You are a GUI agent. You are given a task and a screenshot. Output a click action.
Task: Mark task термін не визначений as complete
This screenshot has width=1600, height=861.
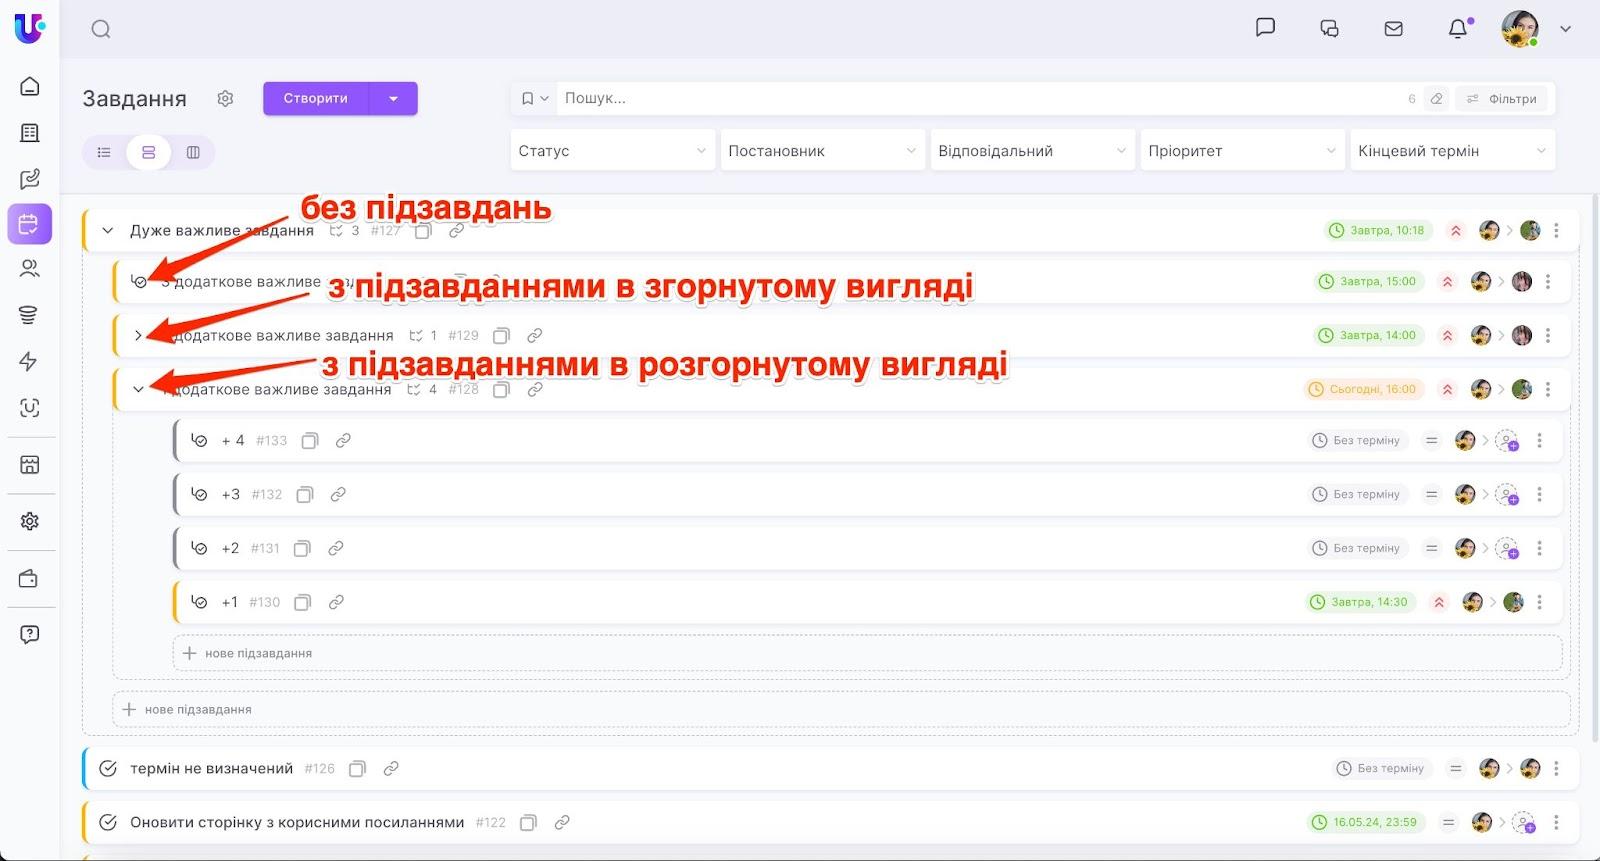point(108,768)
